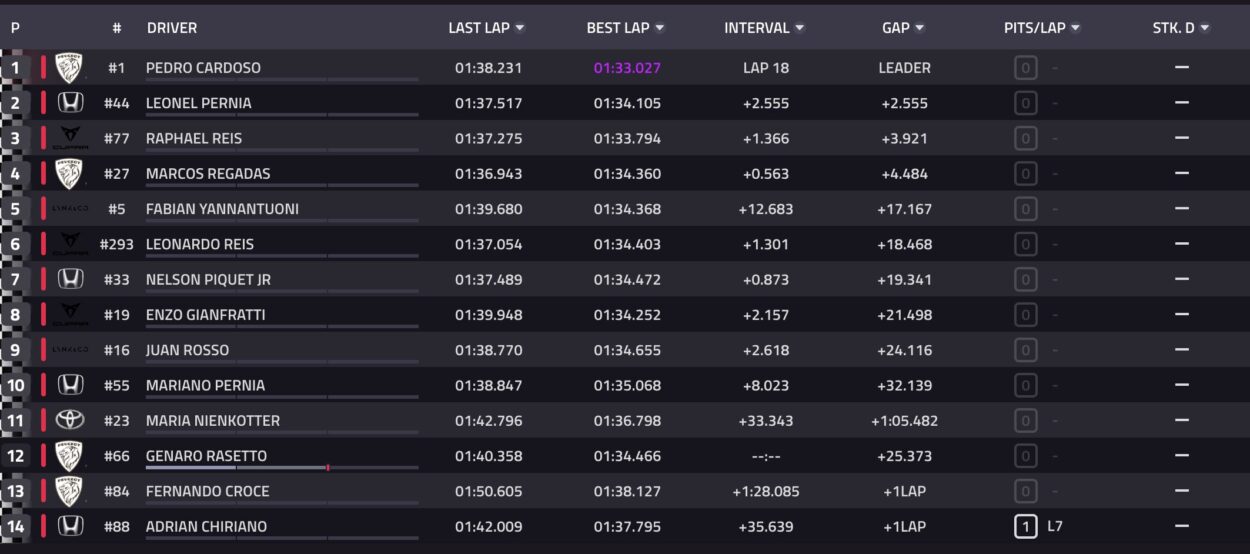
Task: Click Adrian Chiriano's pit stop count box
Action: pos(1025,526)
